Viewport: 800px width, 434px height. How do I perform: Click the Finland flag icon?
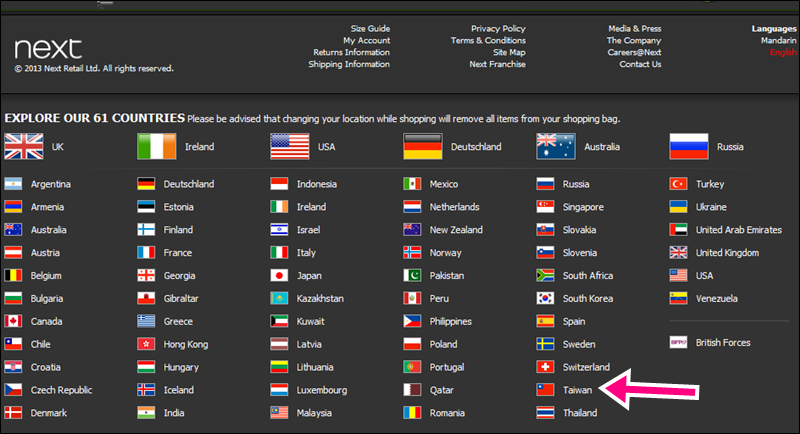tap(146, 229)
